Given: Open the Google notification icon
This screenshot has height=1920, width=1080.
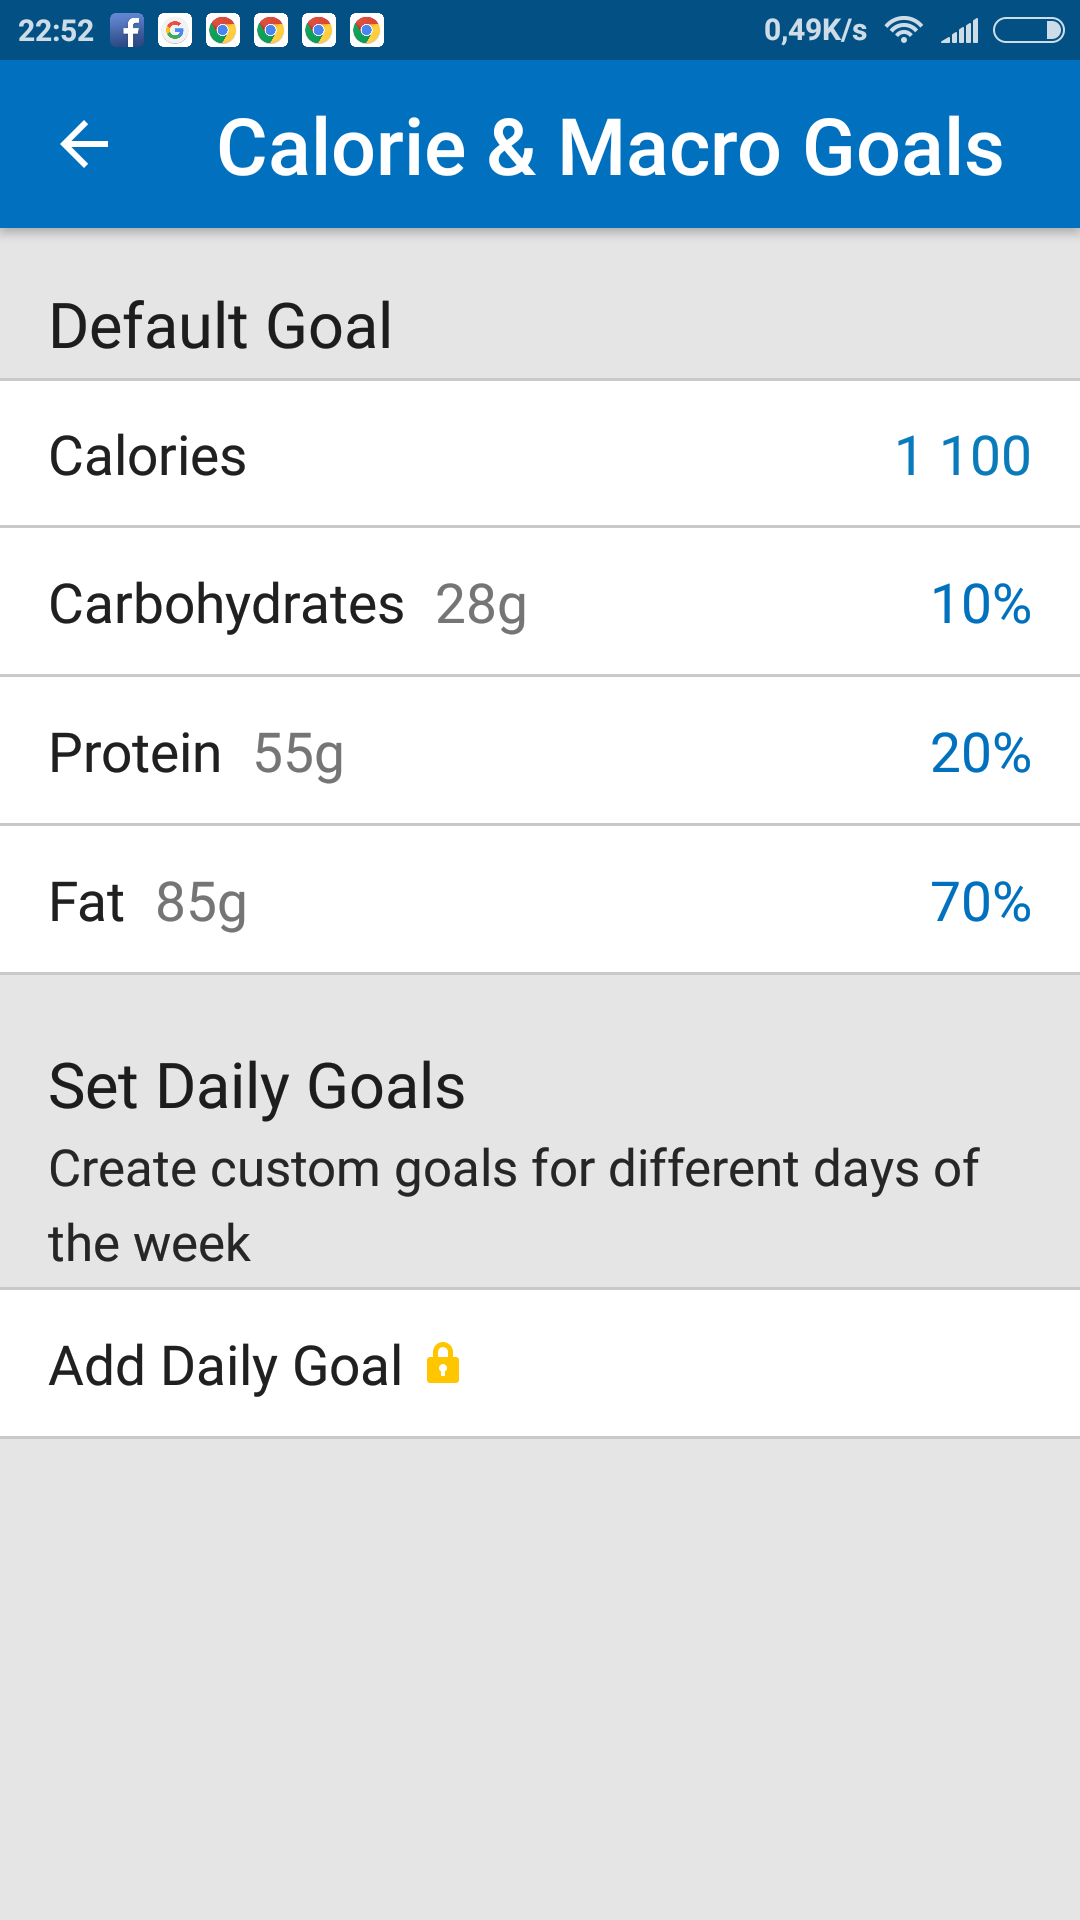Looking at the screenshot, I should point(175,31).
